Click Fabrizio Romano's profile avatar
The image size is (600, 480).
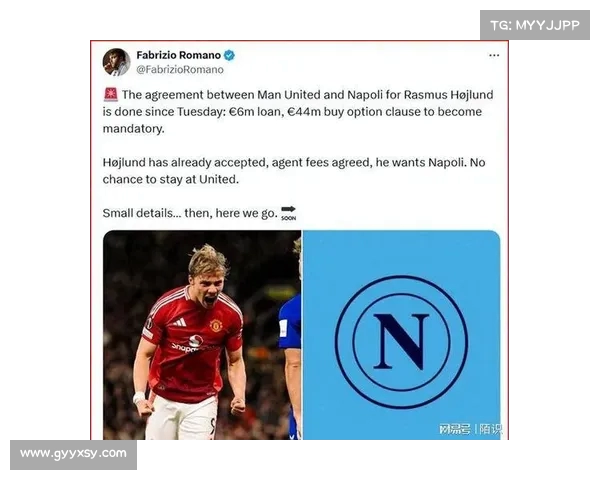pos(116,62)
